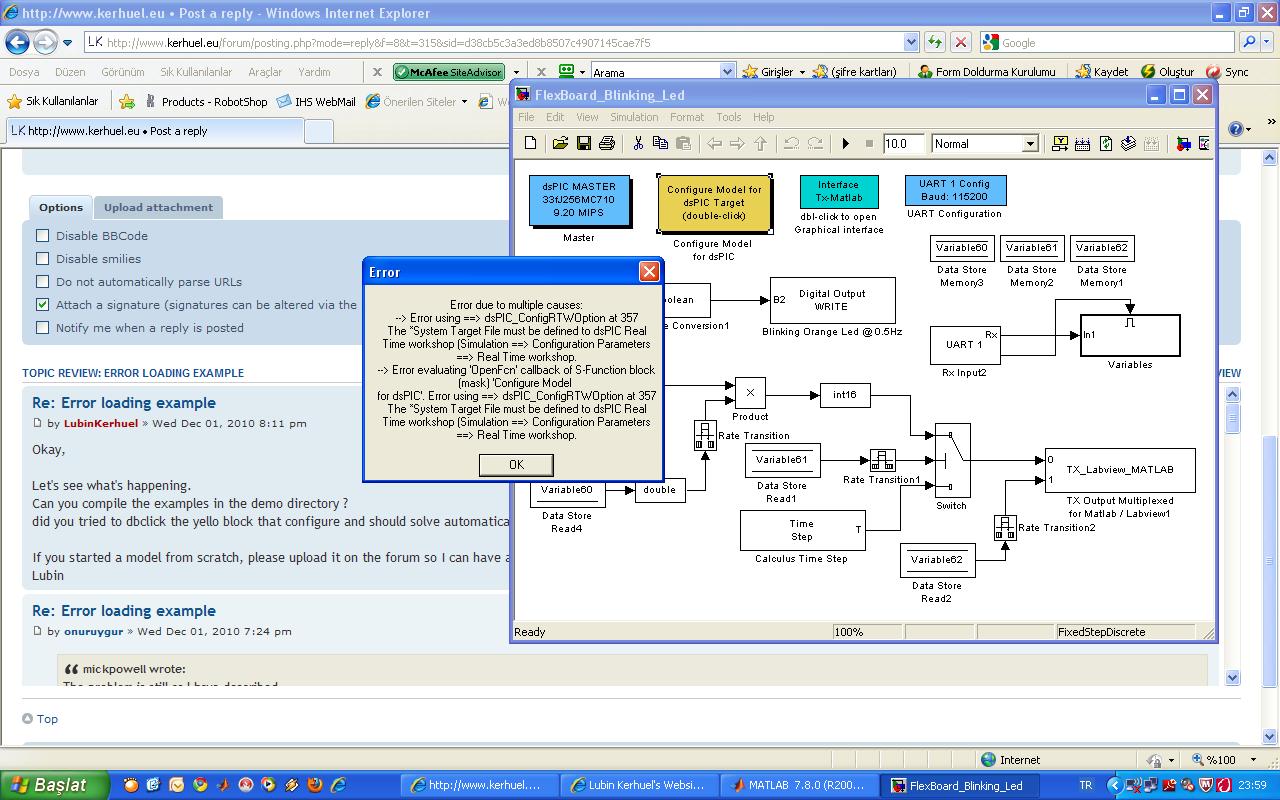Screen dimensions: 1280x800
Task: Click the Cut scissors icon in Simulink toolbar
Action: [637, 144]
